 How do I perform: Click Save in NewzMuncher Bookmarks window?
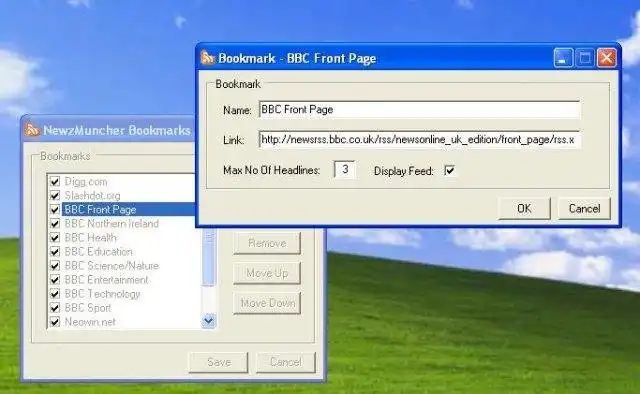tap(218, 362)
